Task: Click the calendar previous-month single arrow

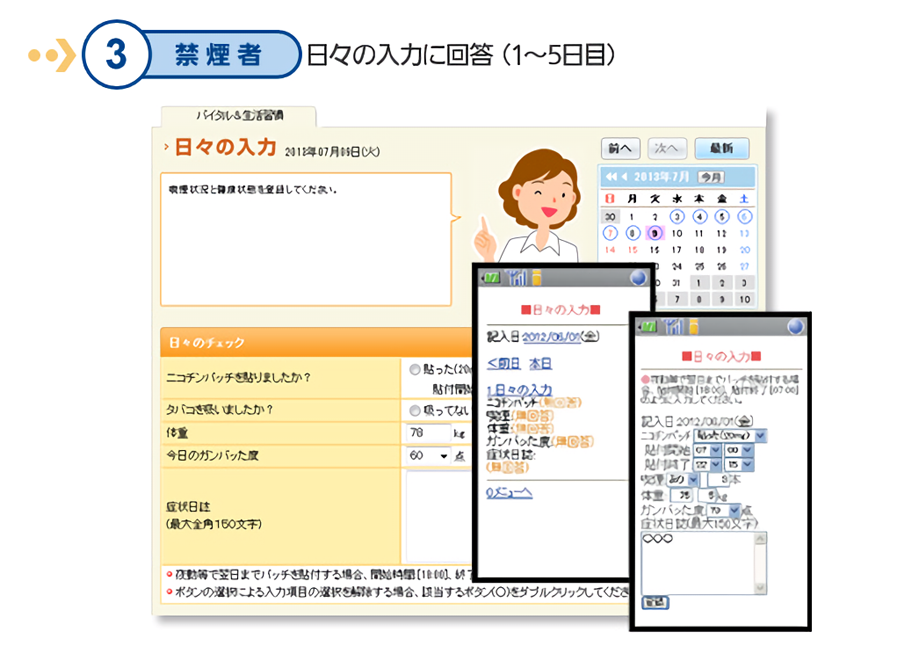Action: (x=625, y=176)
